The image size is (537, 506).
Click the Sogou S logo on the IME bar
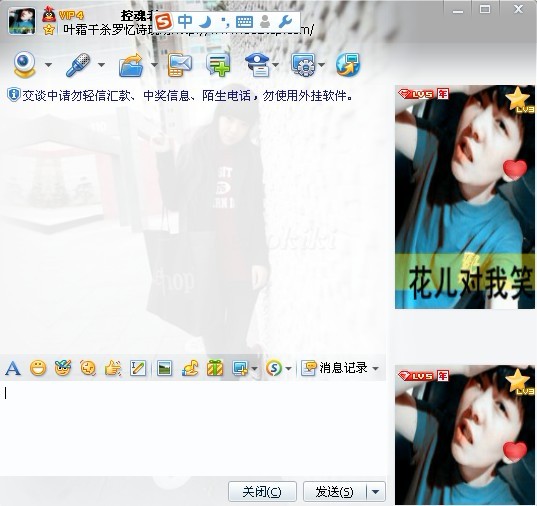tap(163, 22)
